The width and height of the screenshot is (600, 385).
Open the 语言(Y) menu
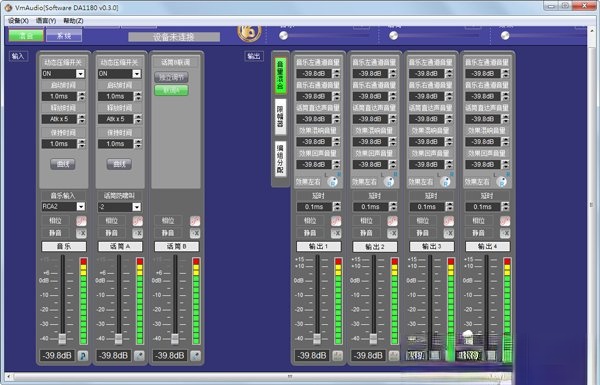point(46,21)
